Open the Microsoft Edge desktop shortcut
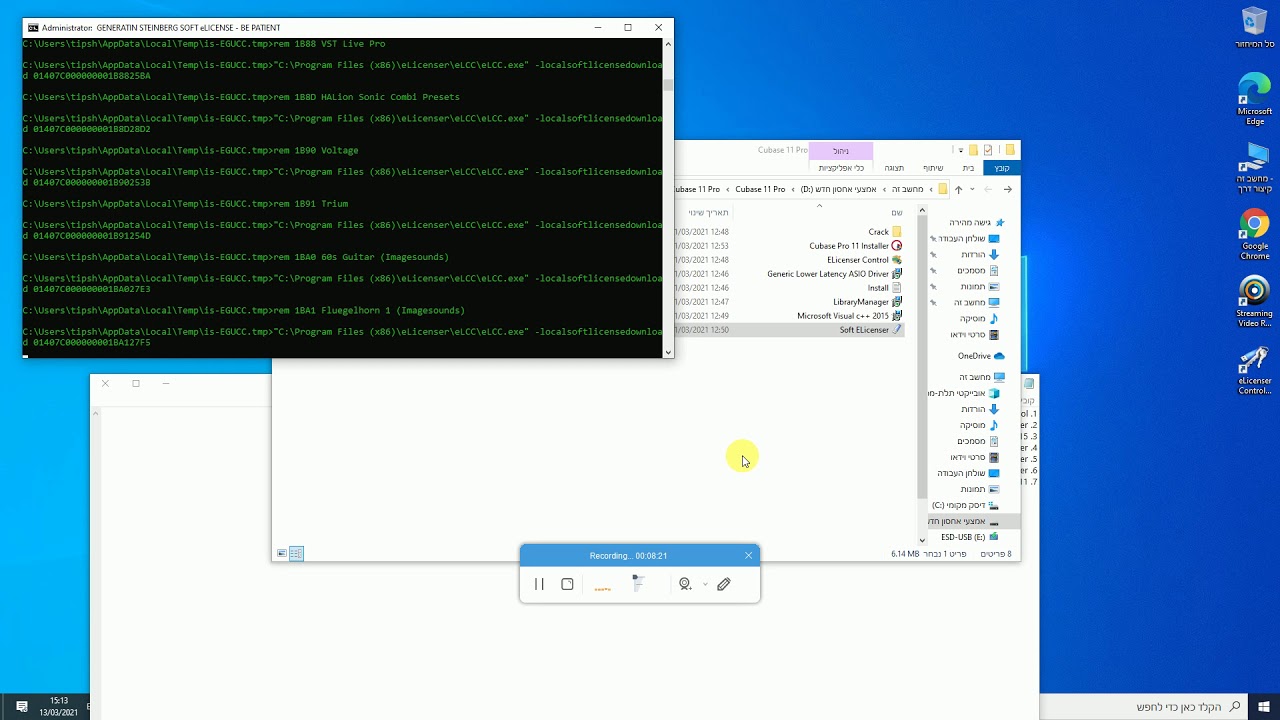The width and height of the screenshot is (1280, 720). tap(1254, 99)
